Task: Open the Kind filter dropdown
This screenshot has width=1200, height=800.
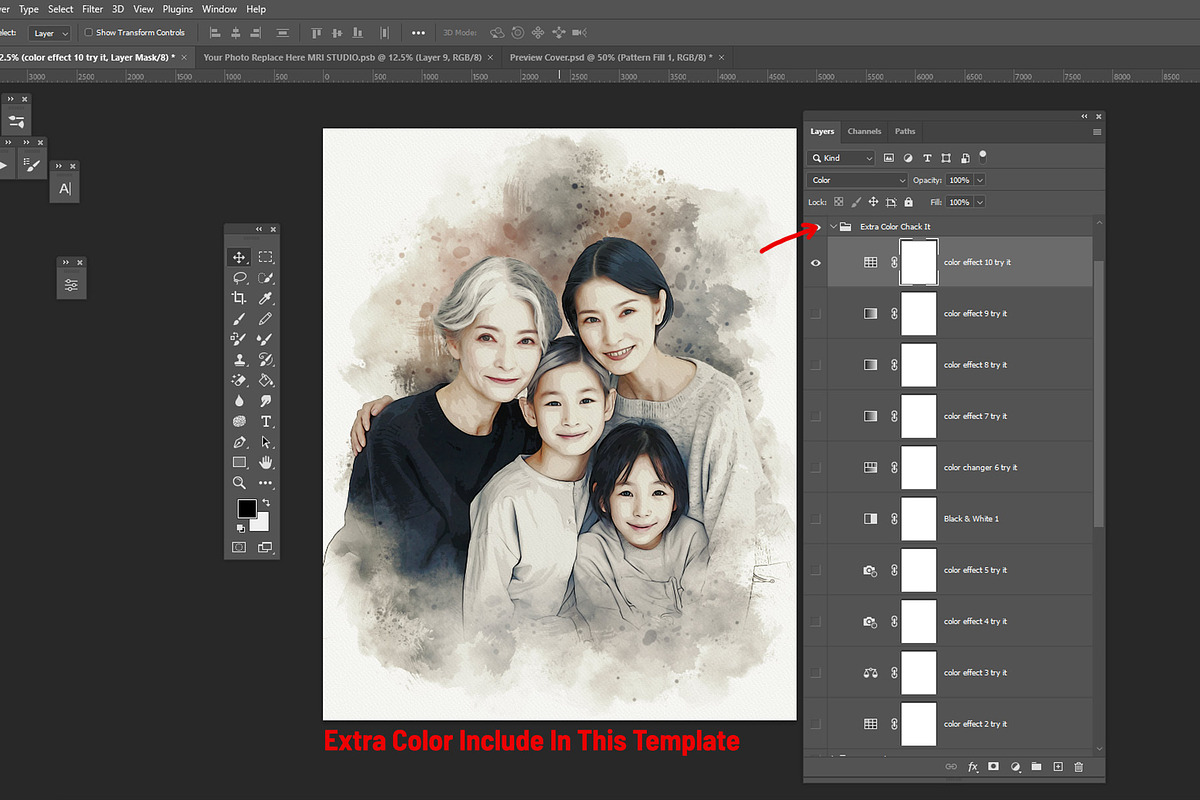Action: (x=841, y=158)
